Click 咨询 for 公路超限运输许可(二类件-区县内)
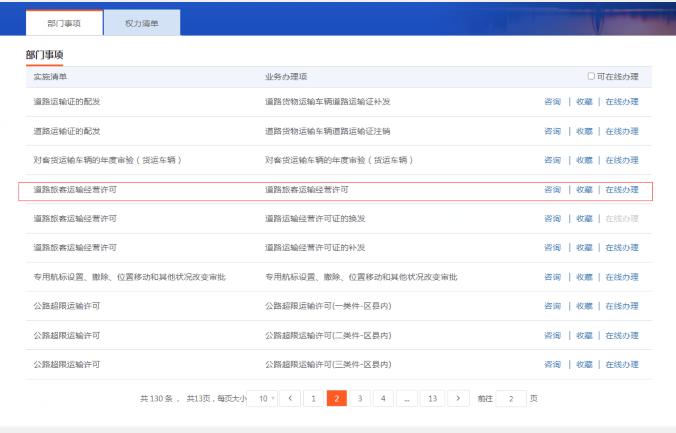Viewport: 676px width, 433px height. point(552,335)
